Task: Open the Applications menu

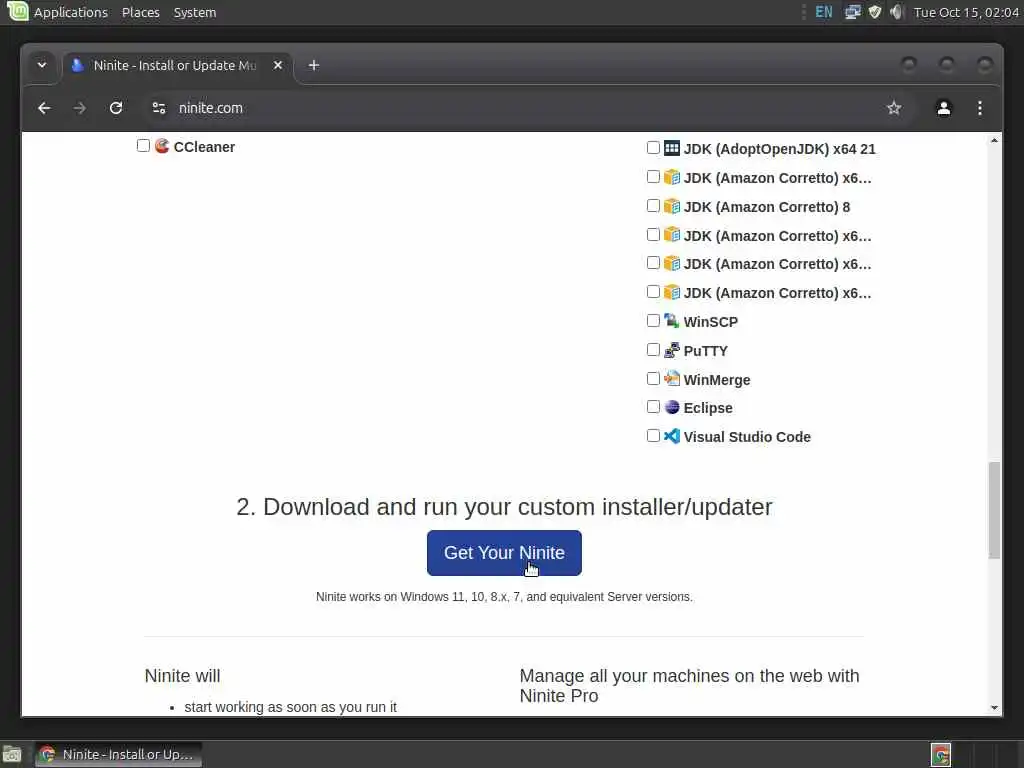Action: [x=71, y=12]
